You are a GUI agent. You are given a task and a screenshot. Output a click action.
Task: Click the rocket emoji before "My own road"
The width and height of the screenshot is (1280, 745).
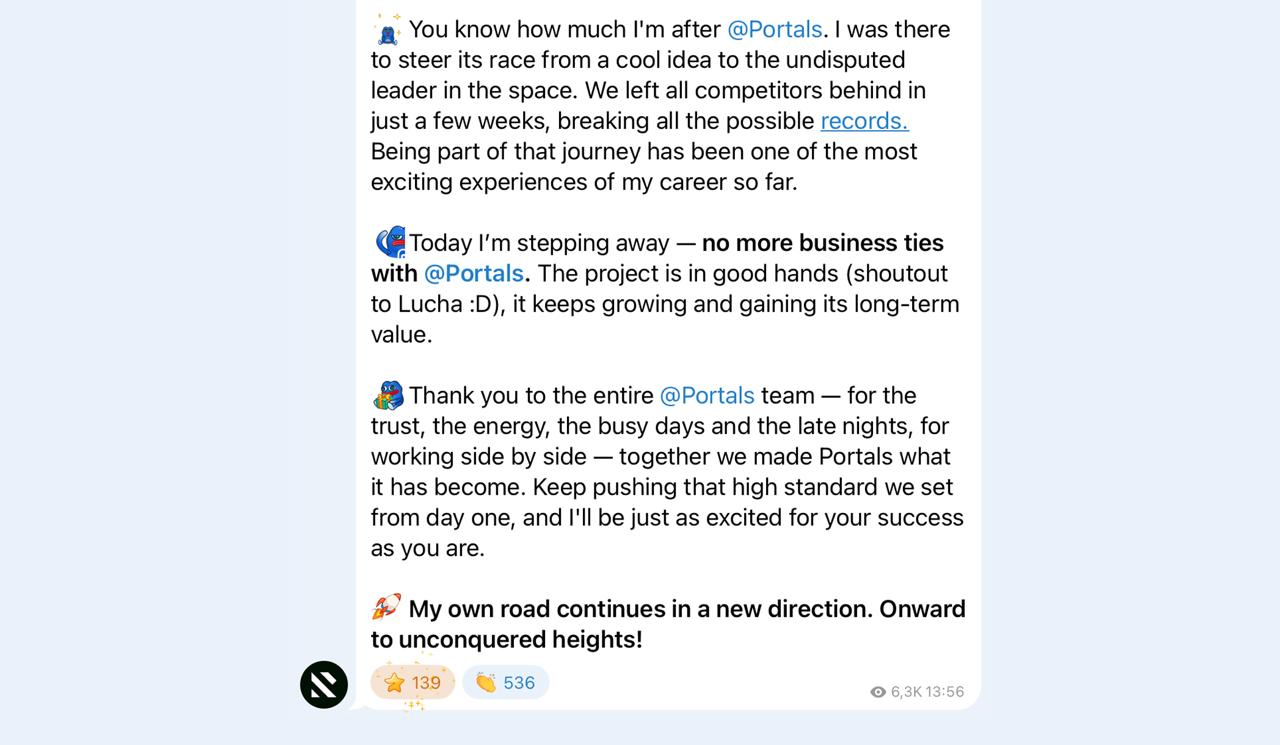pyautogui.click(x=387, y=607)
